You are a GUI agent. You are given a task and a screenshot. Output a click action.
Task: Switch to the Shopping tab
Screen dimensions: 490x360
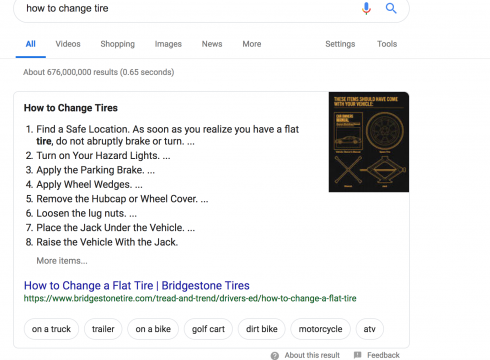(x=118, y=44)
